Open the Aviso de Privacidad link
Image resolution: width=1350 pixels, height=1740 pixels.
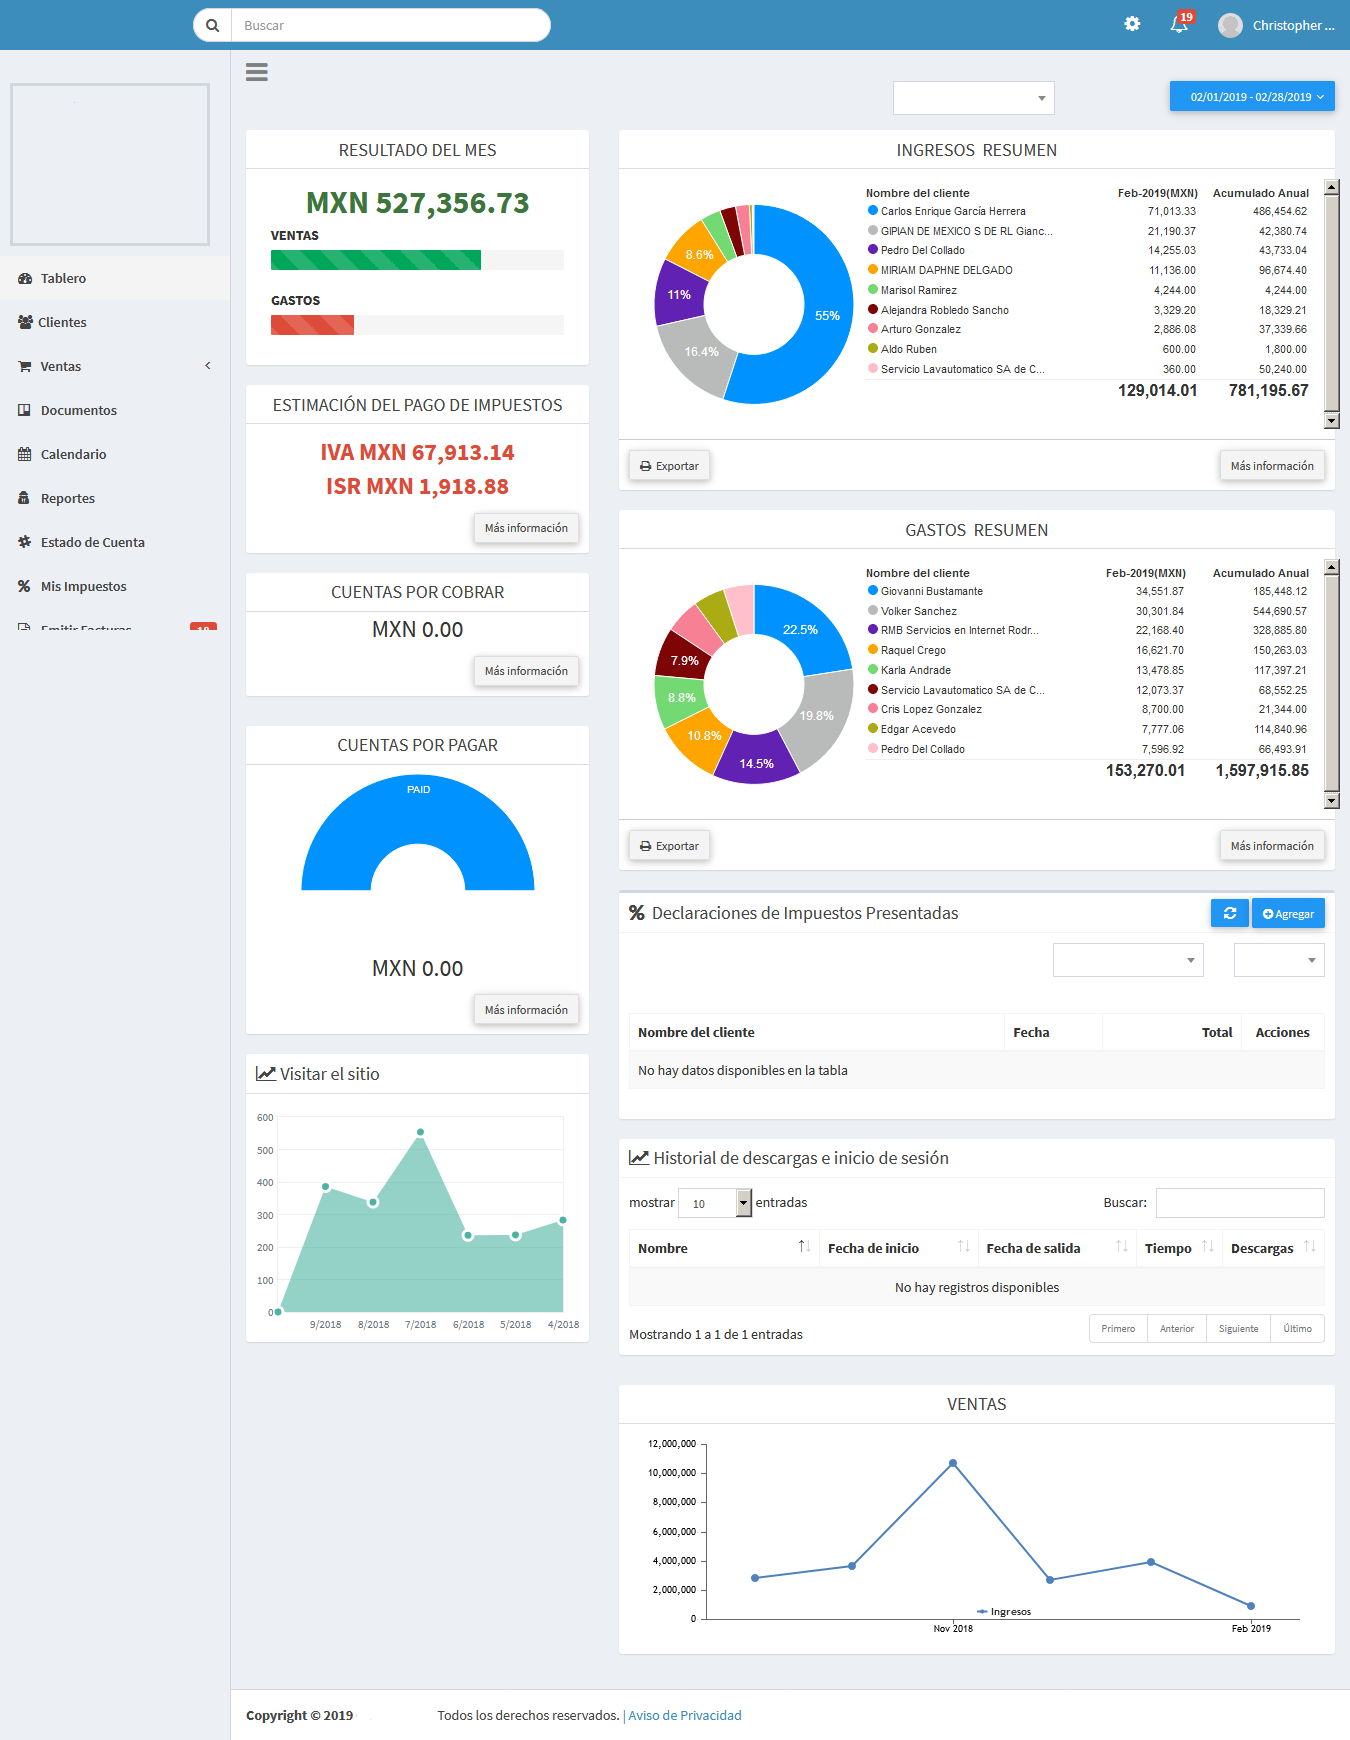[x=685, y=1715]
